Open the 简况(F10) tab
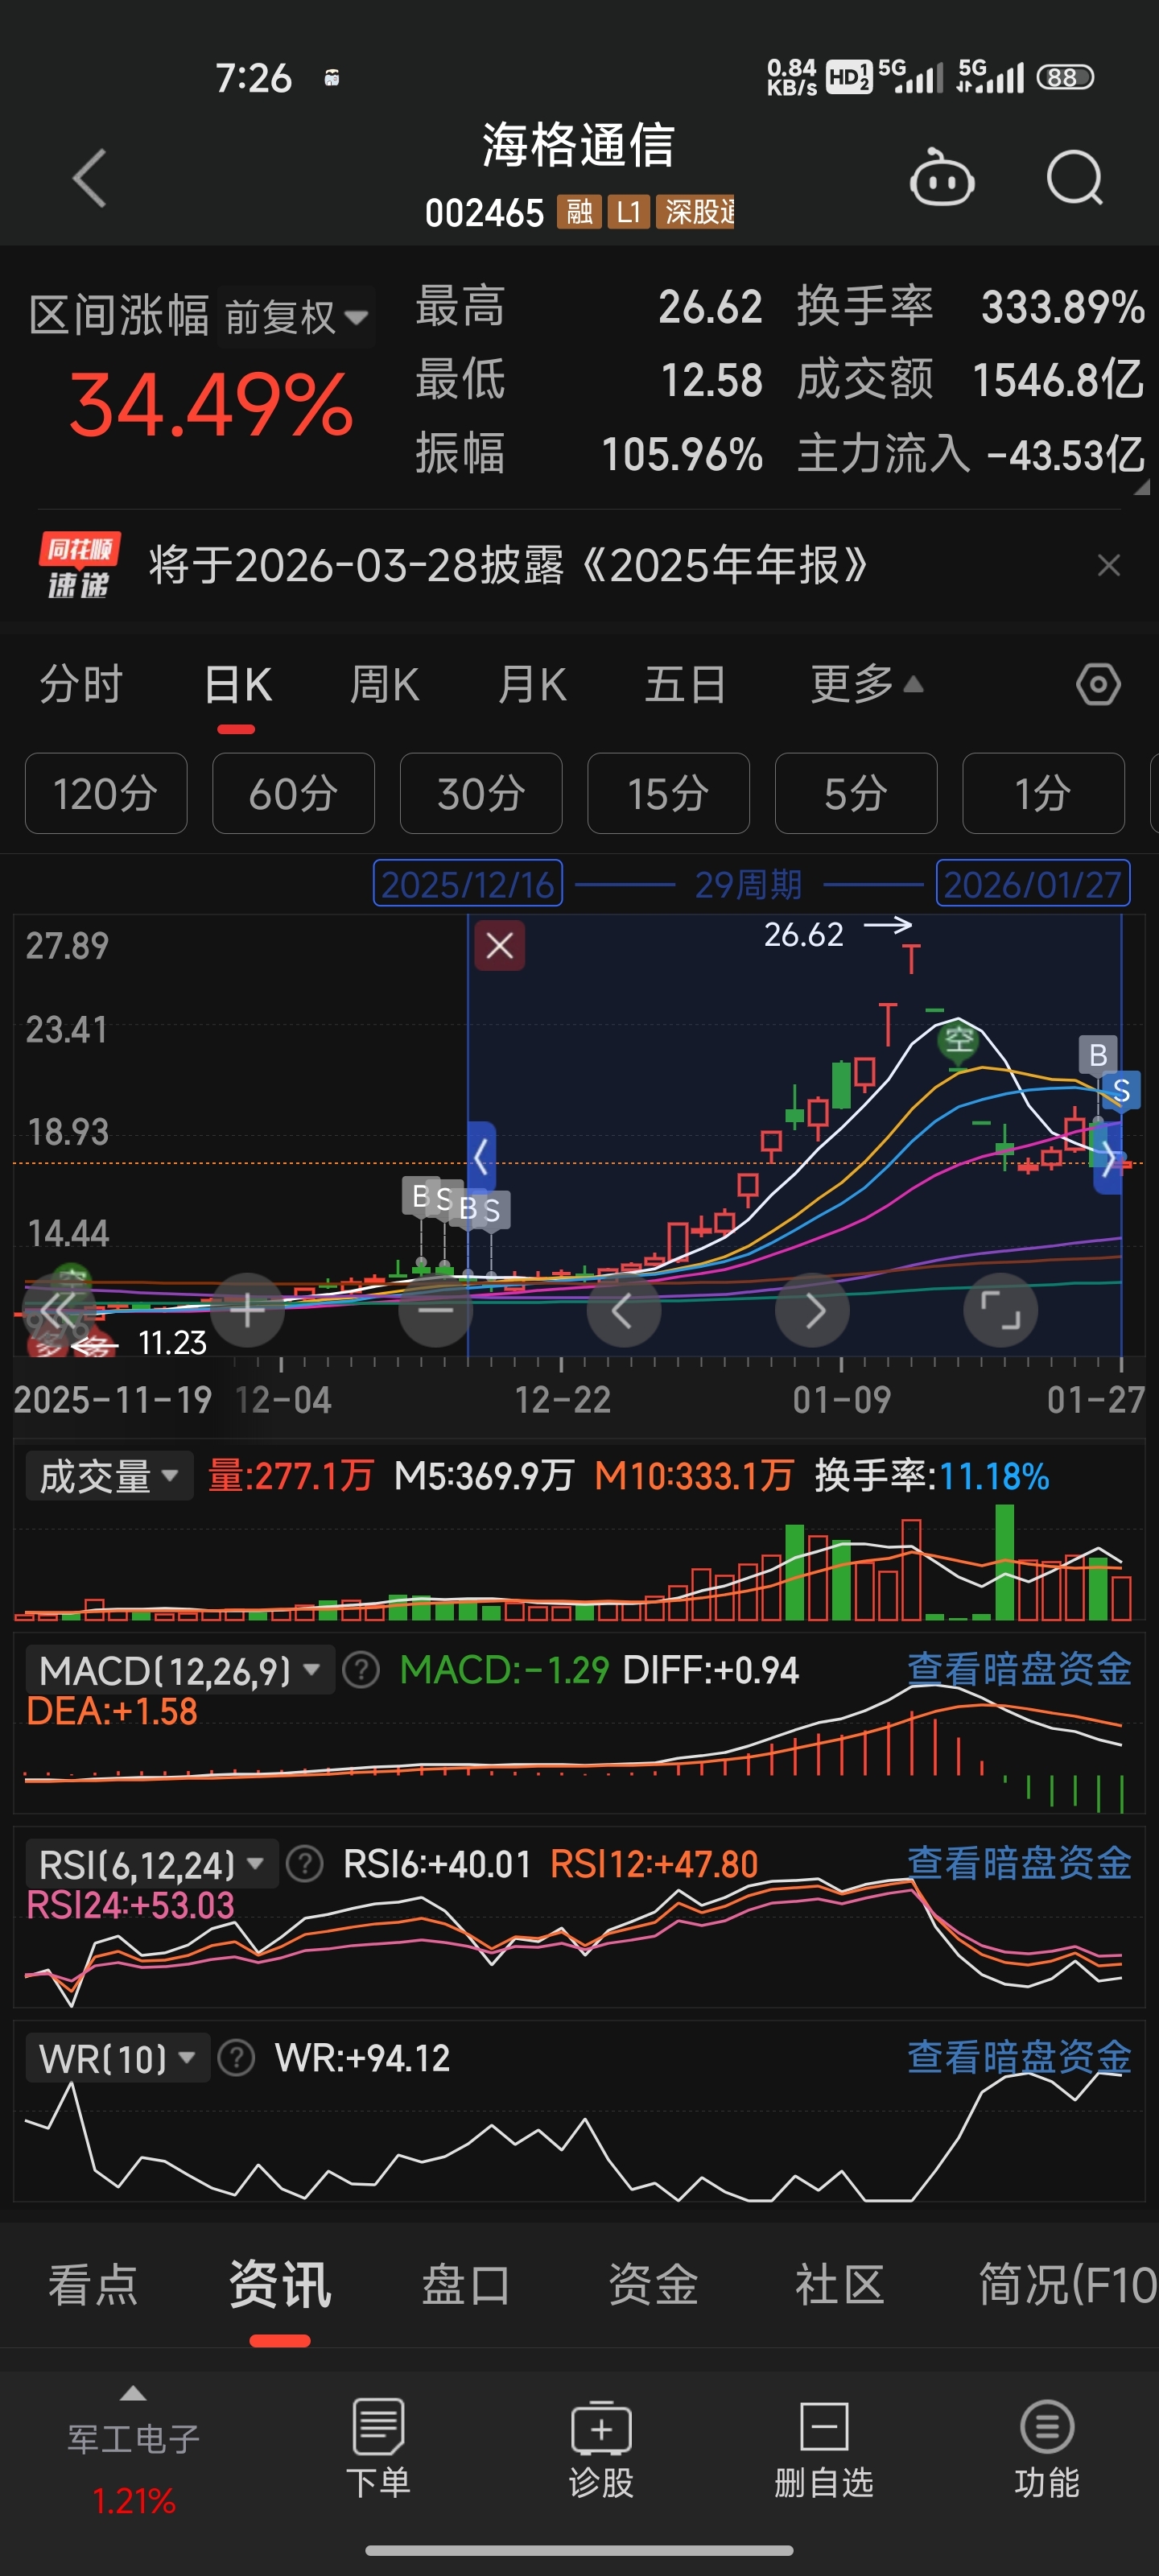Screen dimensions: 1159x2576 coord(1068,2285)
